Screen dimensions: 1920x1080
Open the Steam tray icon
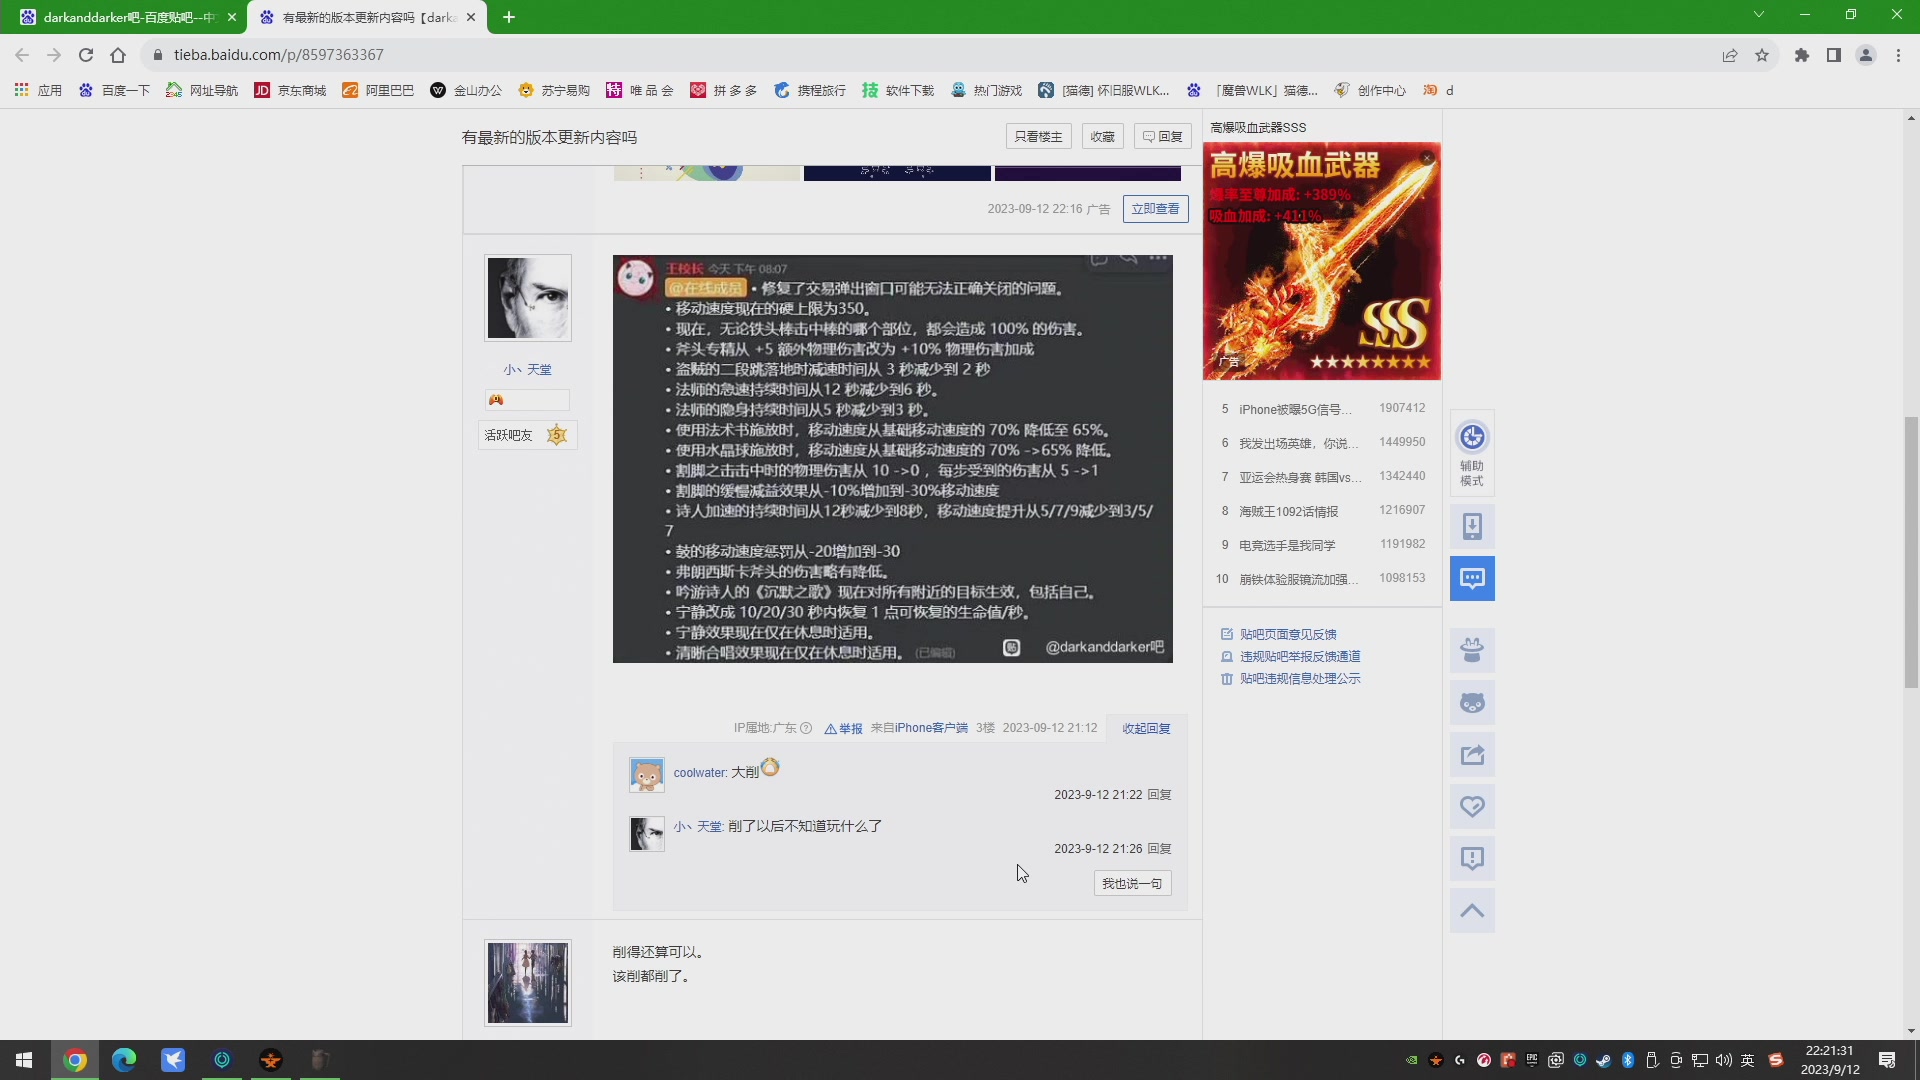(x=1604, y=1060)
